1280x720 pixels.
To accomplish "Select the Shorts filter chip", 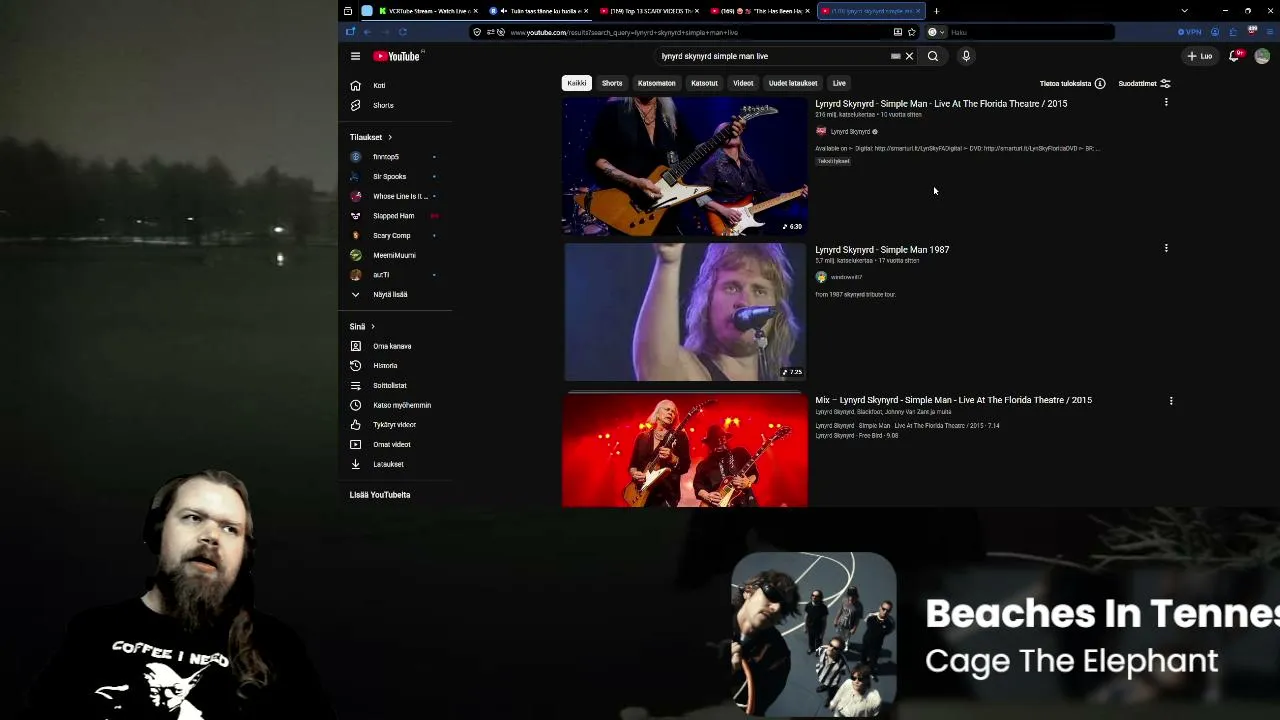I will point(612,83).
